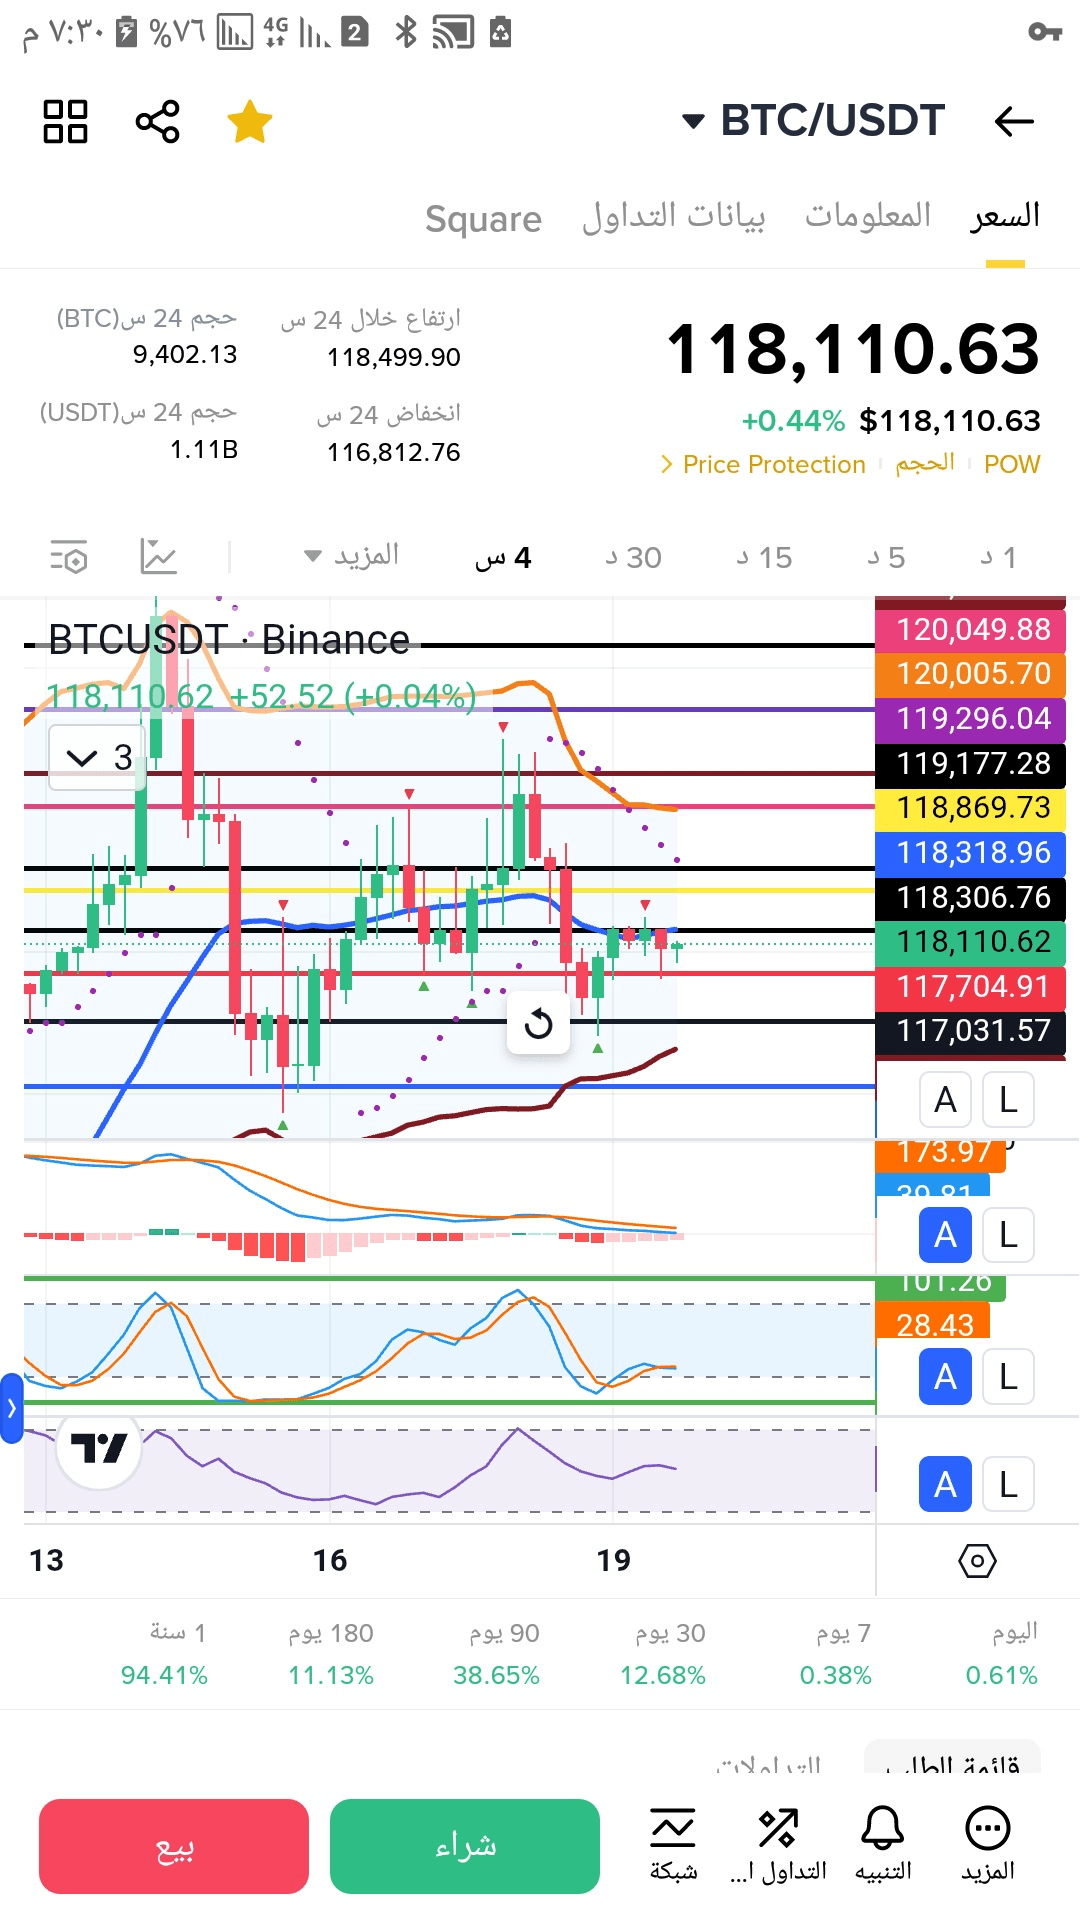
Task: Select the 30 د timeframe
Action: coord(634,557)
